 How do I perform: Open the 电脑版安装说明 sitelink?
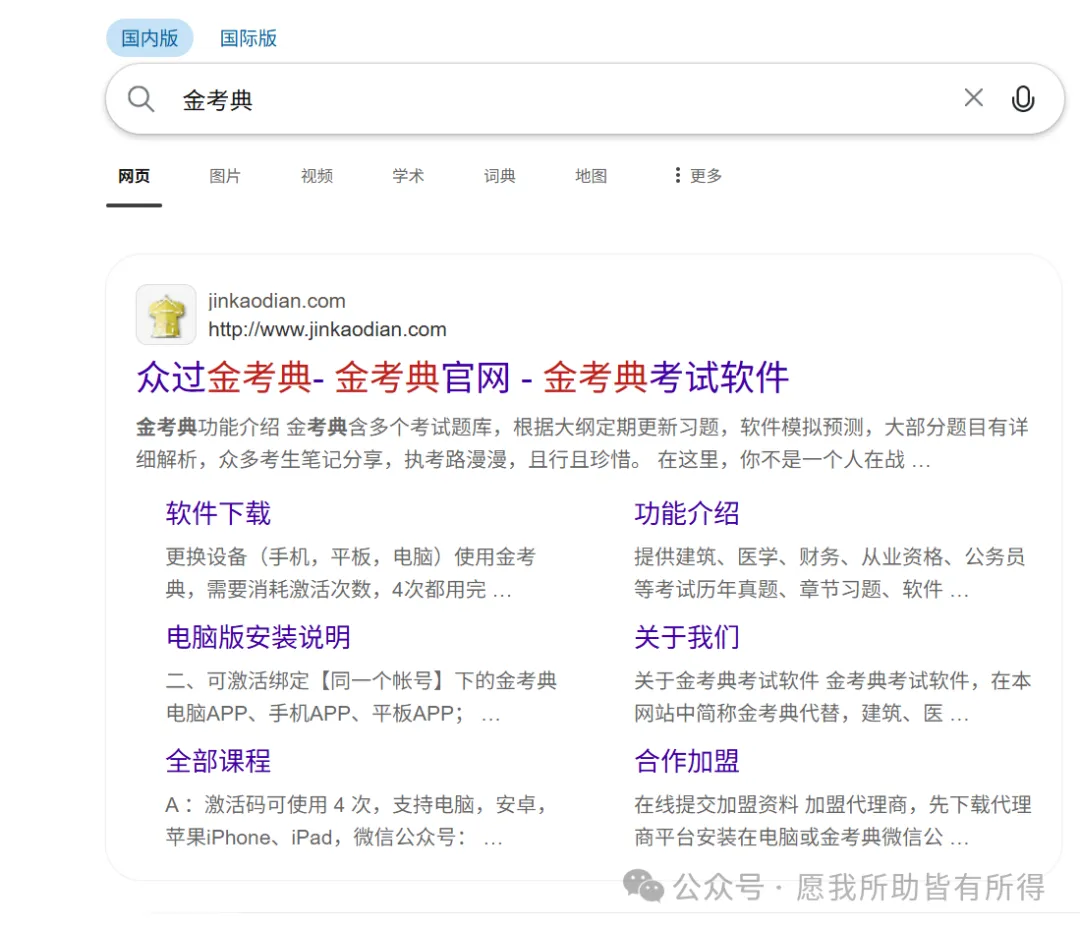pos(258,637)
